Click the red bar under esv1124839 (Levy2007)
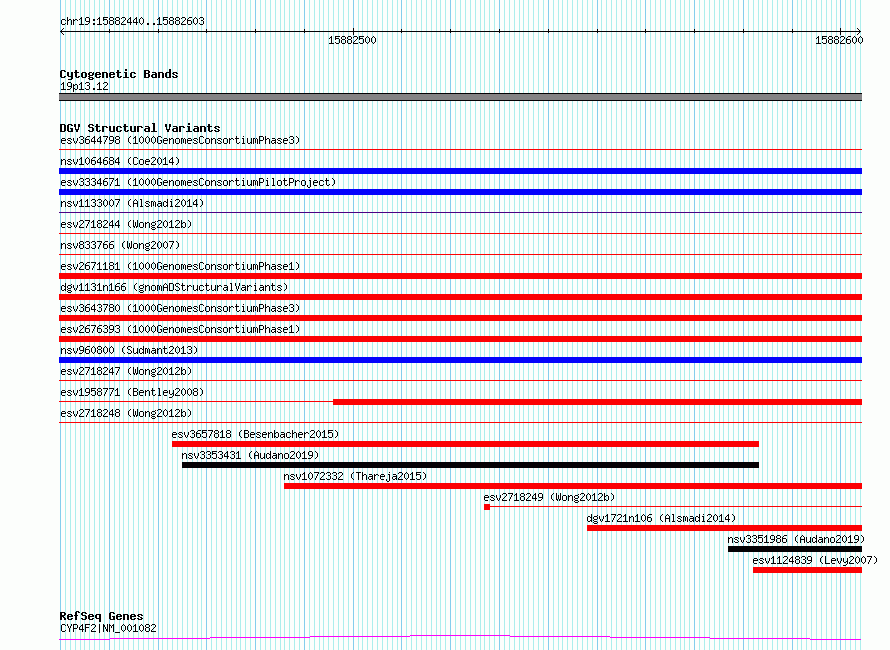The height and width of the screenshot is (650, 890). pos(807,570)
